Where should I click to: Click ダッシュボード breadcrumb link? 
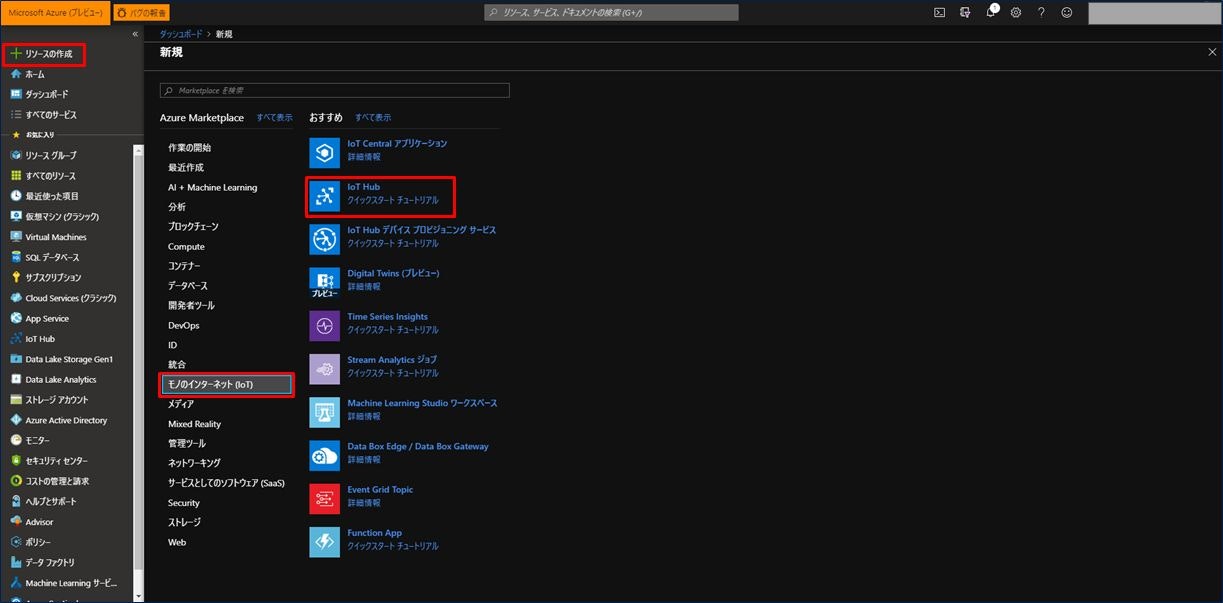click(x=181, y=34)
